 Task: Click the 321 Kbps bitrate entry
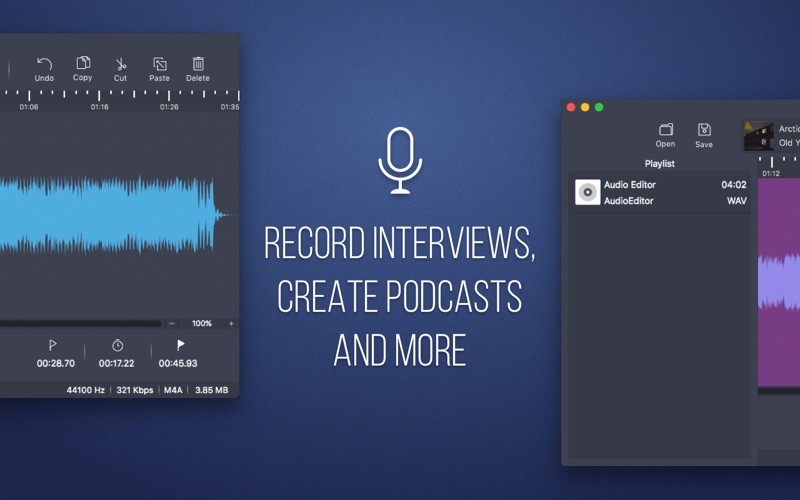[135, 390]
